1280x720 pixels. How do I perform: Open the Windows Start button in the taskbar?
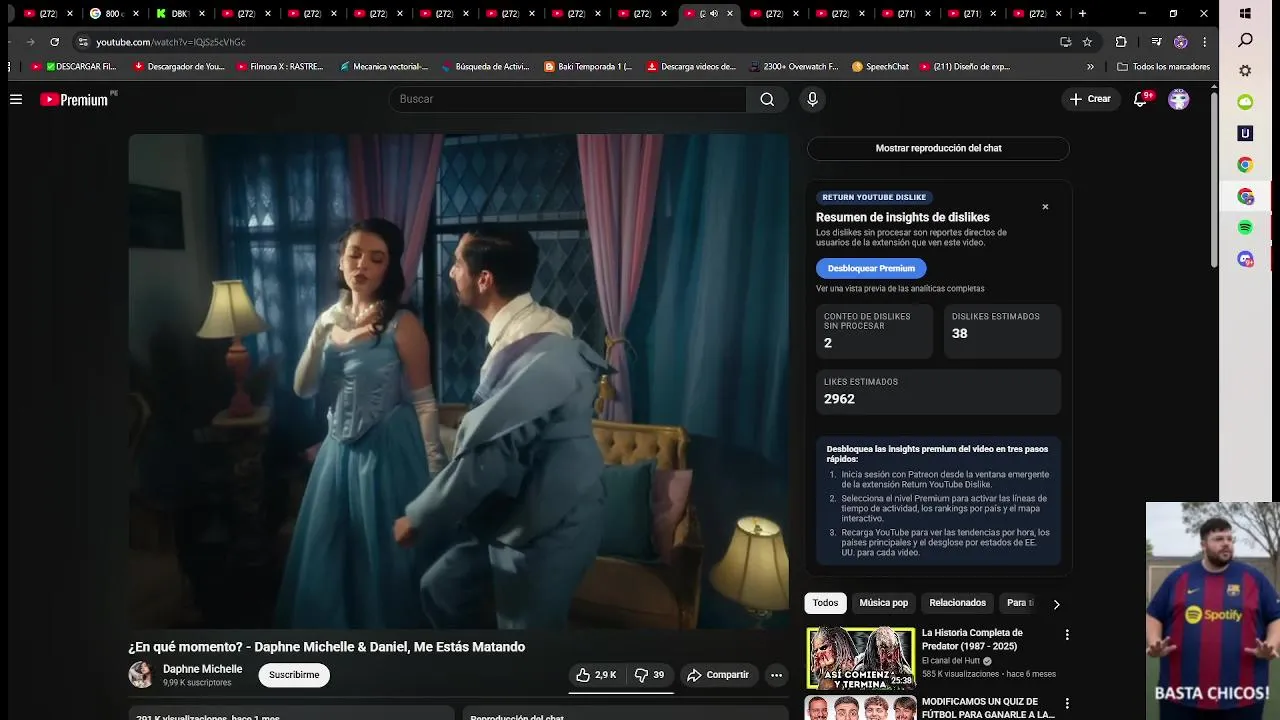(x=1245, y=14)
